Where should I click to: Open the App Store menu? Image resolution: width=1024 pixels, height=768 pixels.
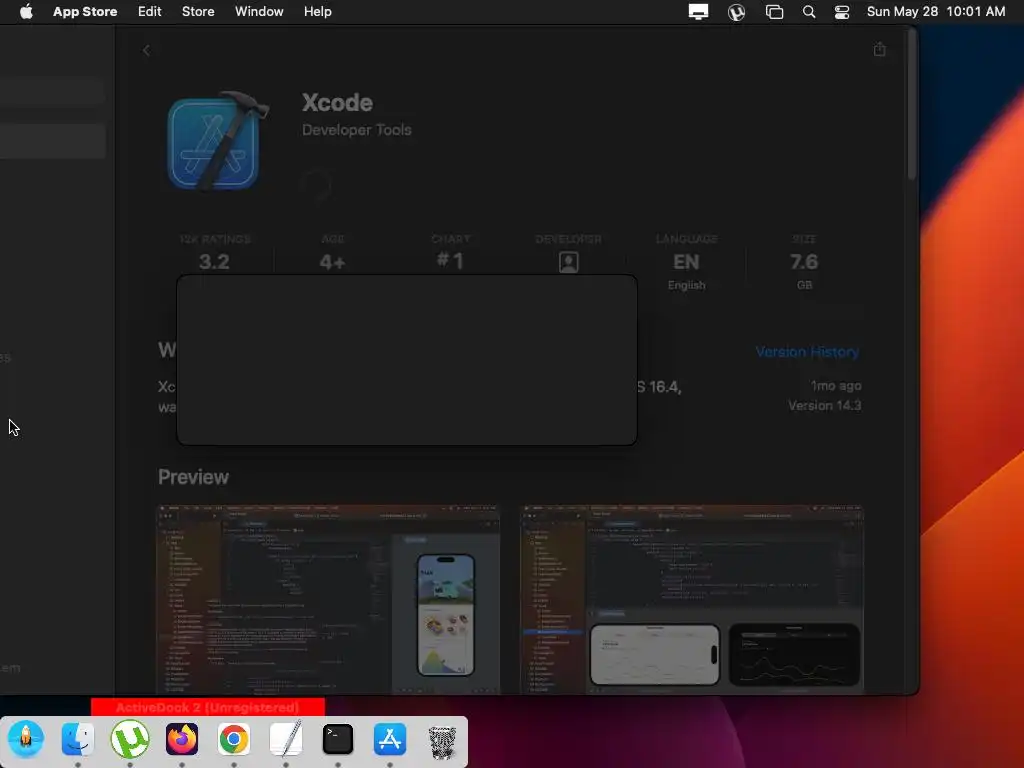(x=85, y=11)
